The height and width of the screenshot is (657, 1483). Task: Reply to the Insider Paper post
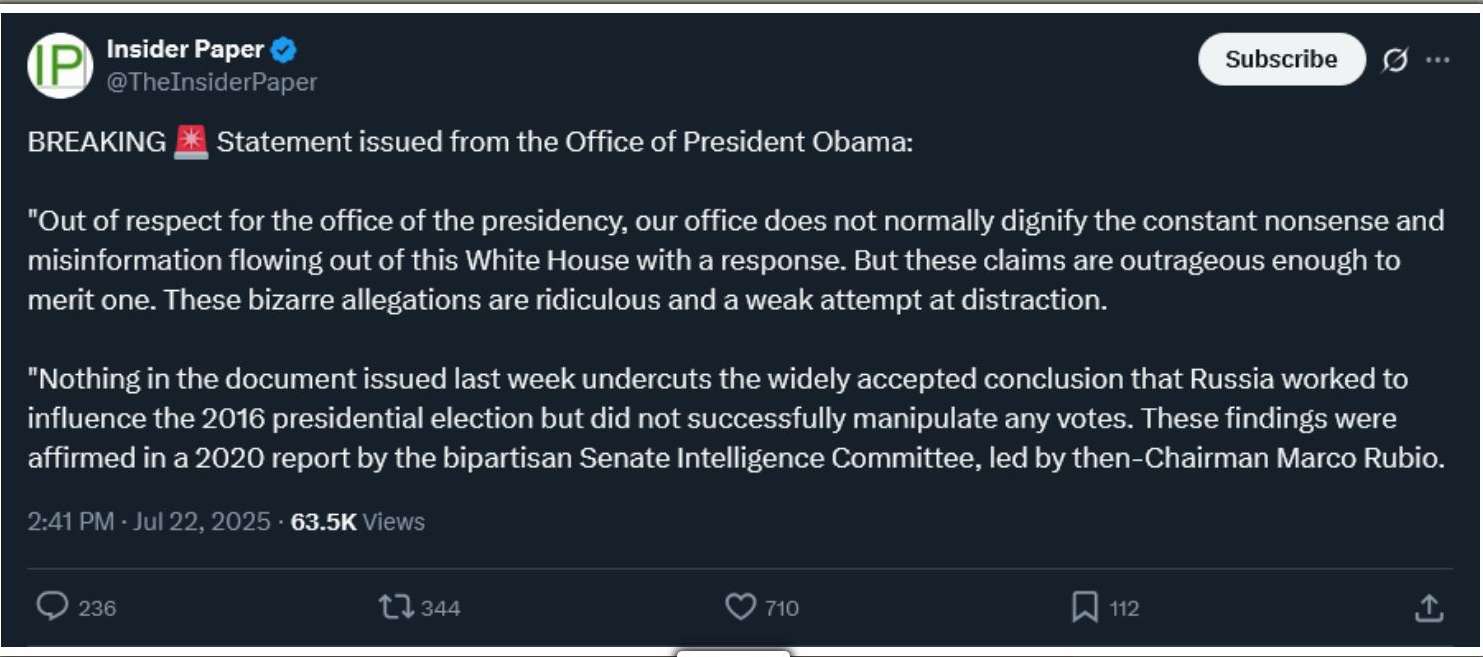click(52, 606)
